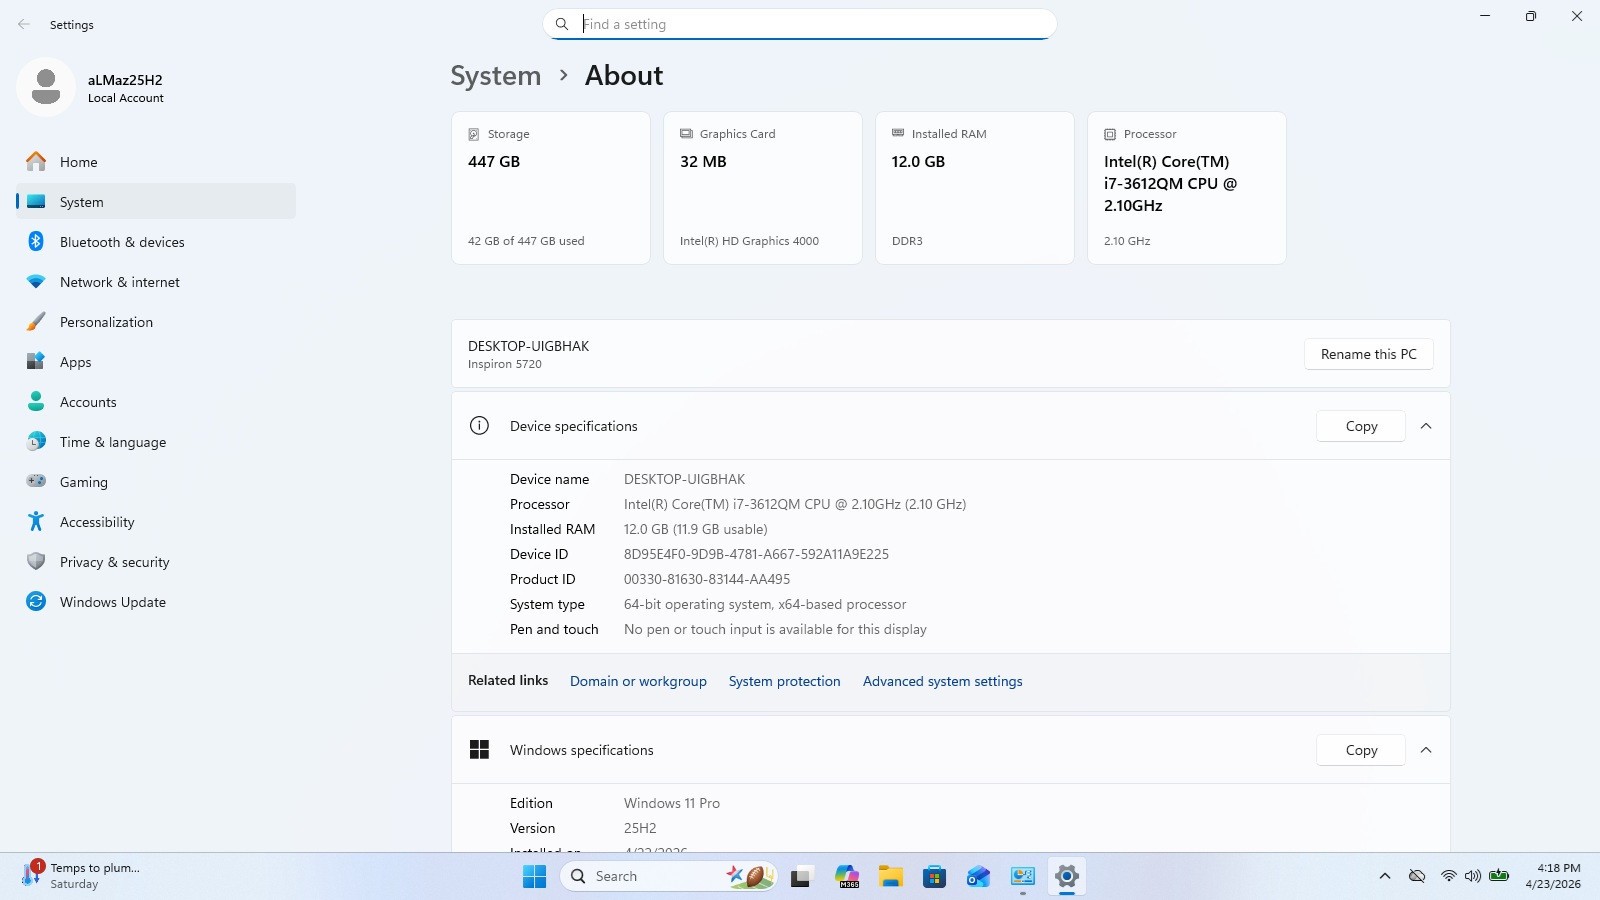
Task: Click the Windows 11 Pro edition value
Action: click(x=672, y=803)
